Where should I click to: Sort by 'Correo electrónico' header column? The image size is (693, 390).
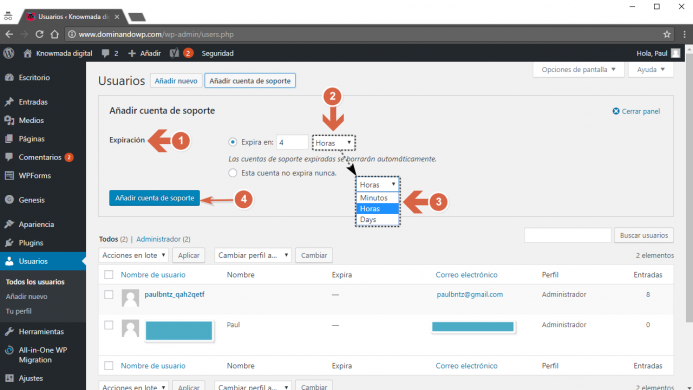tap(466, 275)
